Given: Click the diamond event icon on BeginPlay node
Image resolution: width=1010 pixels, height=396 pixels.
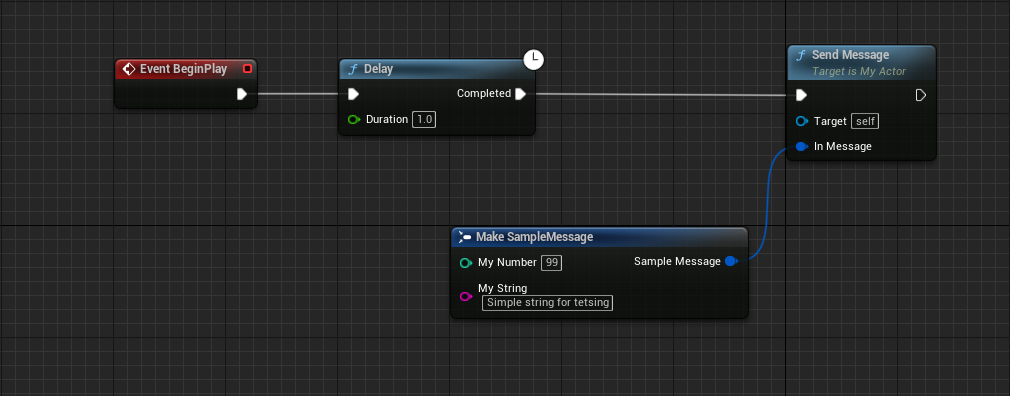Looking at the screenshot, I should point(128,69).
